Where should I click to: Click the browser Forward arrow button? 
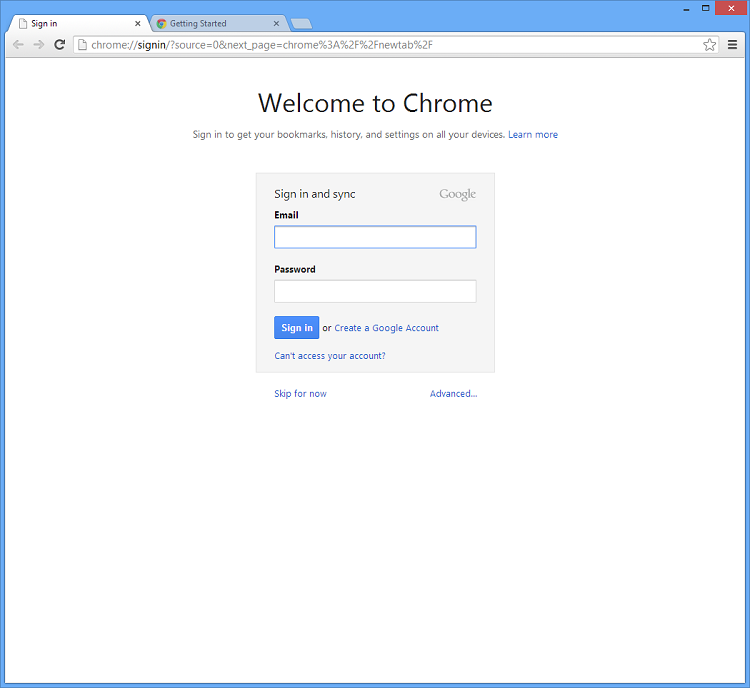coord(39,45)
